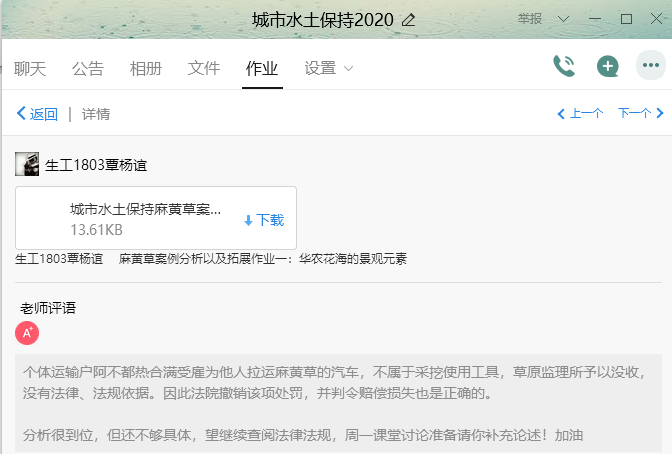Click the red teacher comment avatar icon
672x454 pixels.
27,332
